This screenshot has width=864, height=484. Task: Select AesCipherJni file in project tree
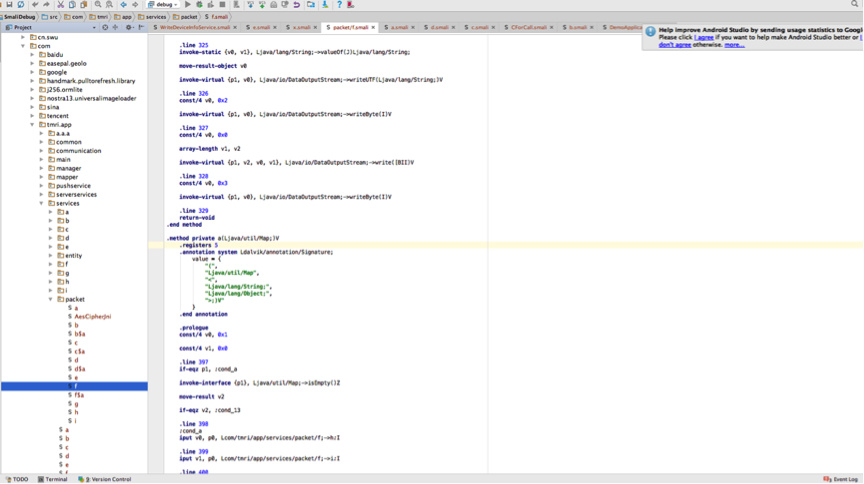click(x=92, y=317)
